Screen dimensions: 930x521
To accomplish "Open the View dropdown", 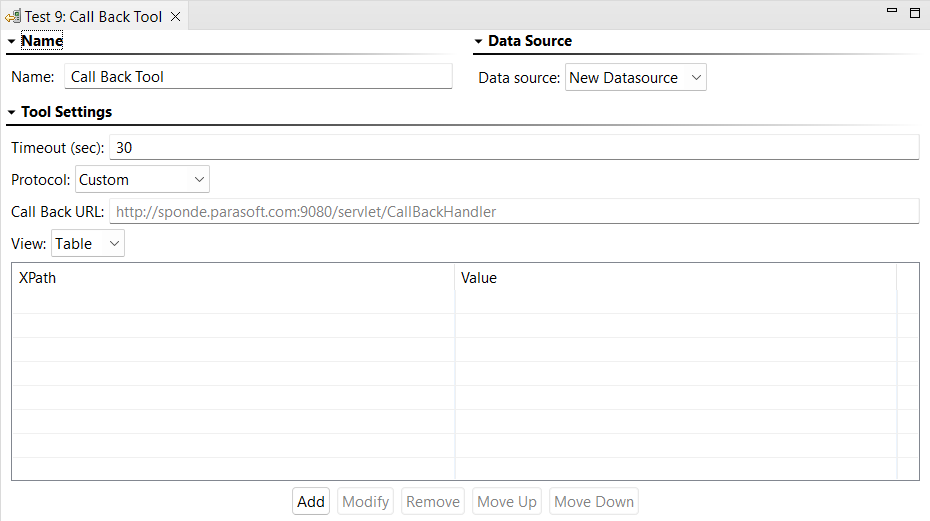I will [88, 243].
